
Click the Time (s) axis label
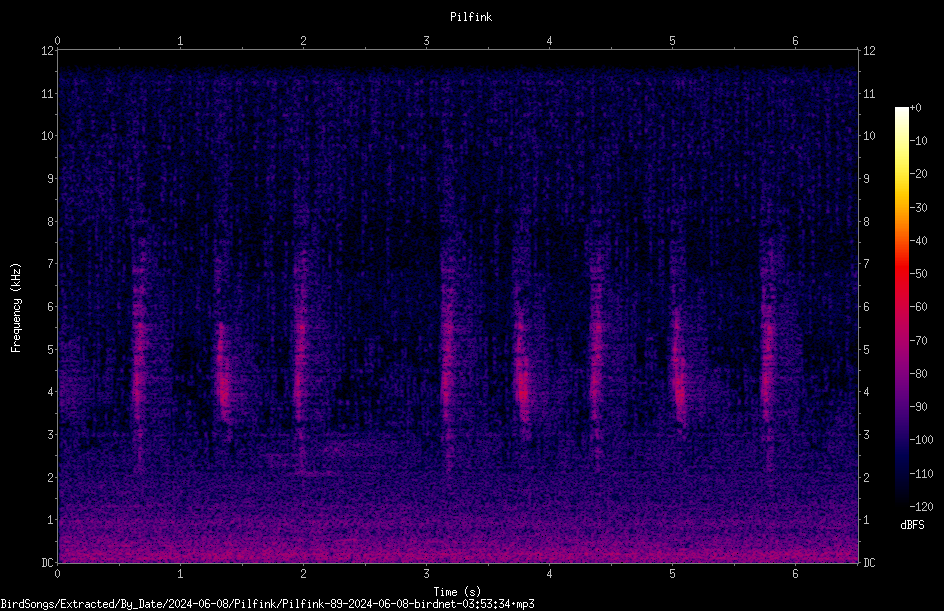click(457, 592)
